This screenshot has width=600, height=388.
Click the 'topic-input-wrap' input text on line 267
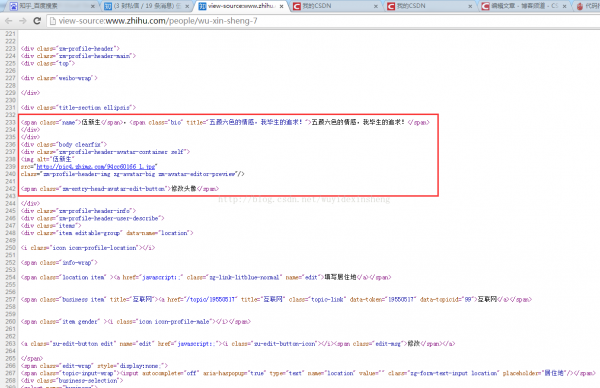[308, 373]
